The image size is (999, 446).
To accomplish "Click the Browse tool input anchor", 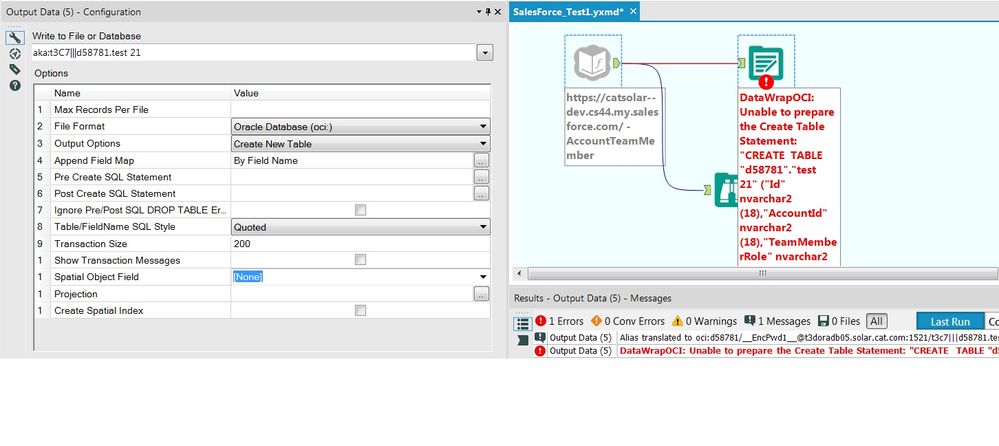I will 708,189.
